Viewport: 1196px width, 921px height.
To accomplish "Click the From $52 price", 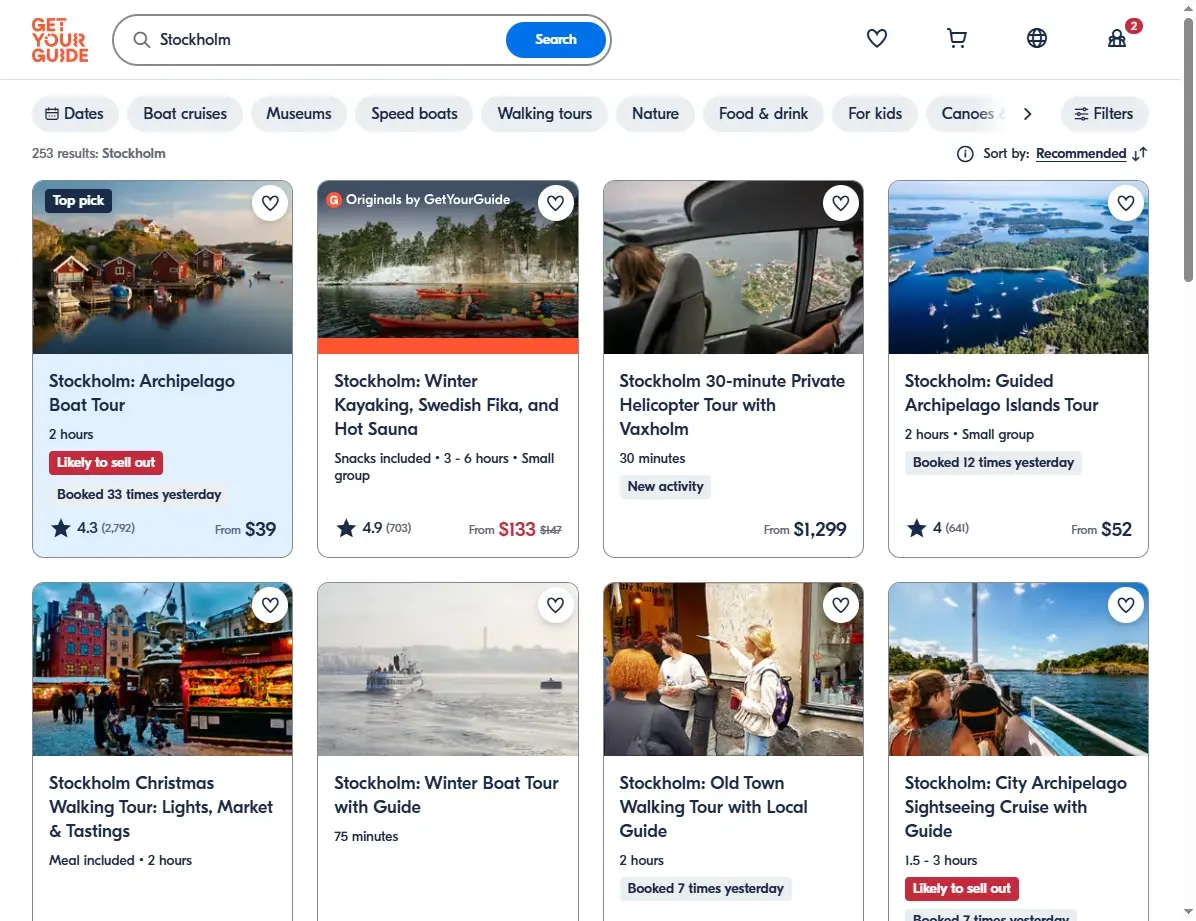I will tap(1101, 530).
